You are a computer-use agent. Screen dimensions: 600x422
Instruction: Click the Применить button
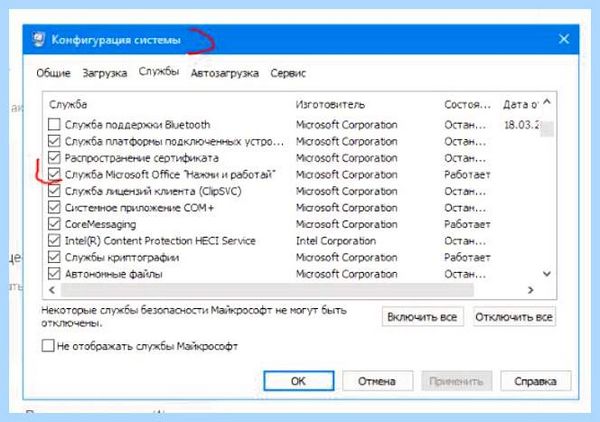456,381
